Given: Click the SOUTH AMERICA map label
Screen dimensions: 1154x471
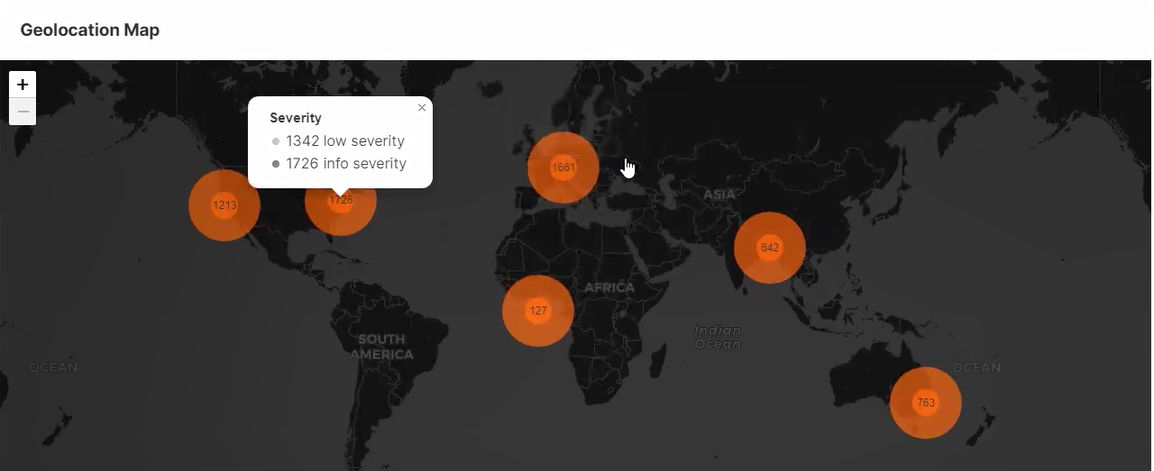Looking at the screenshot, I should tap(381, 347).
